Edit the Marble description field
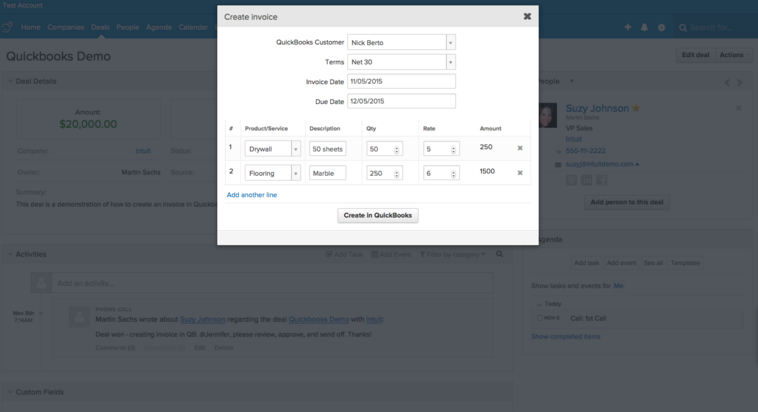The width and height of the screenshot is (758, 412). point(328,173)
